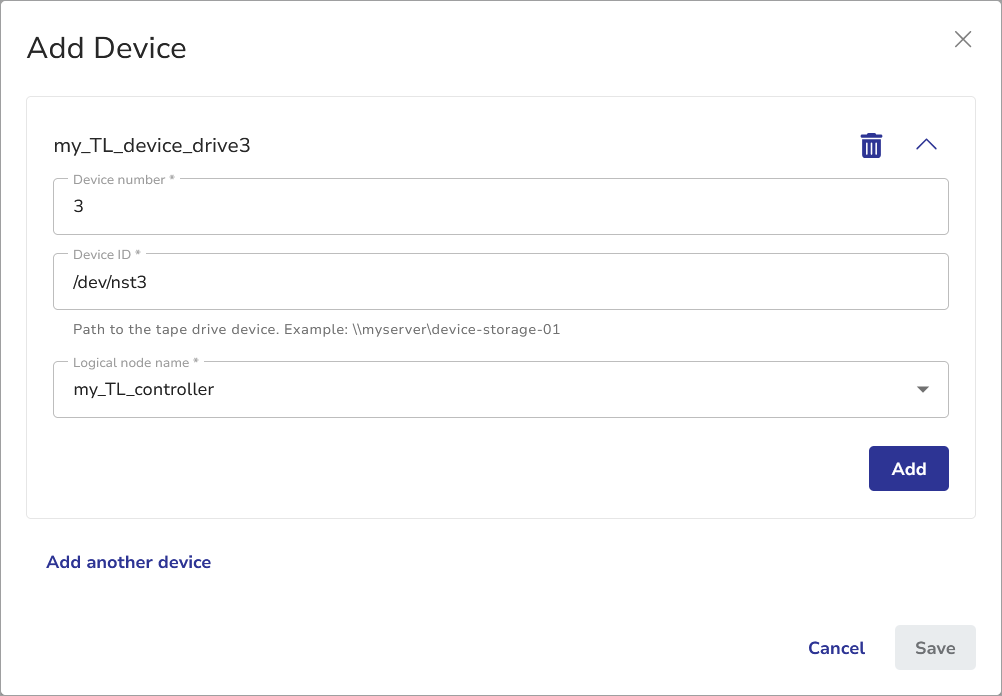1002x696 pixels.
Task: Click the Add another device link
Action: pos(128,562)
